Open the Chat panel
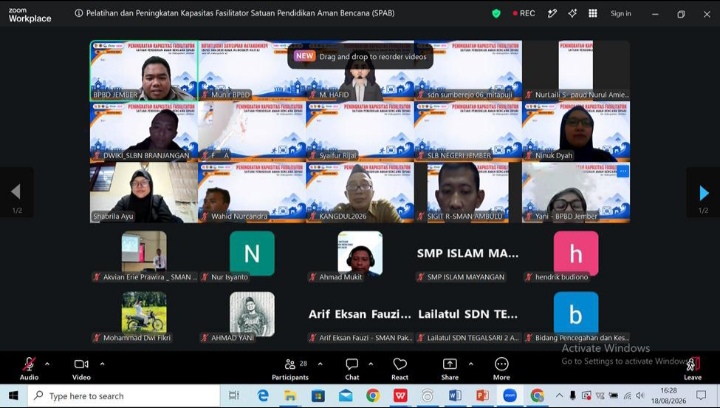This screenshot has width=720, height=408. click(352, 369)
